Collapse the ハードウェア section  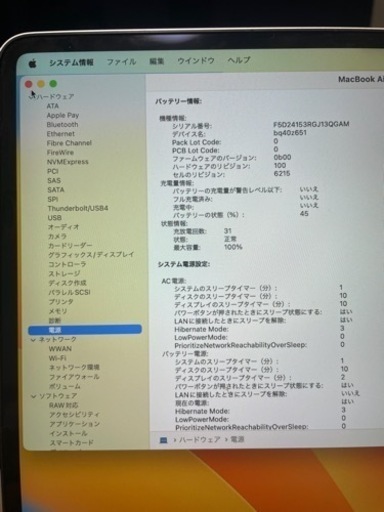pos(32,97)
